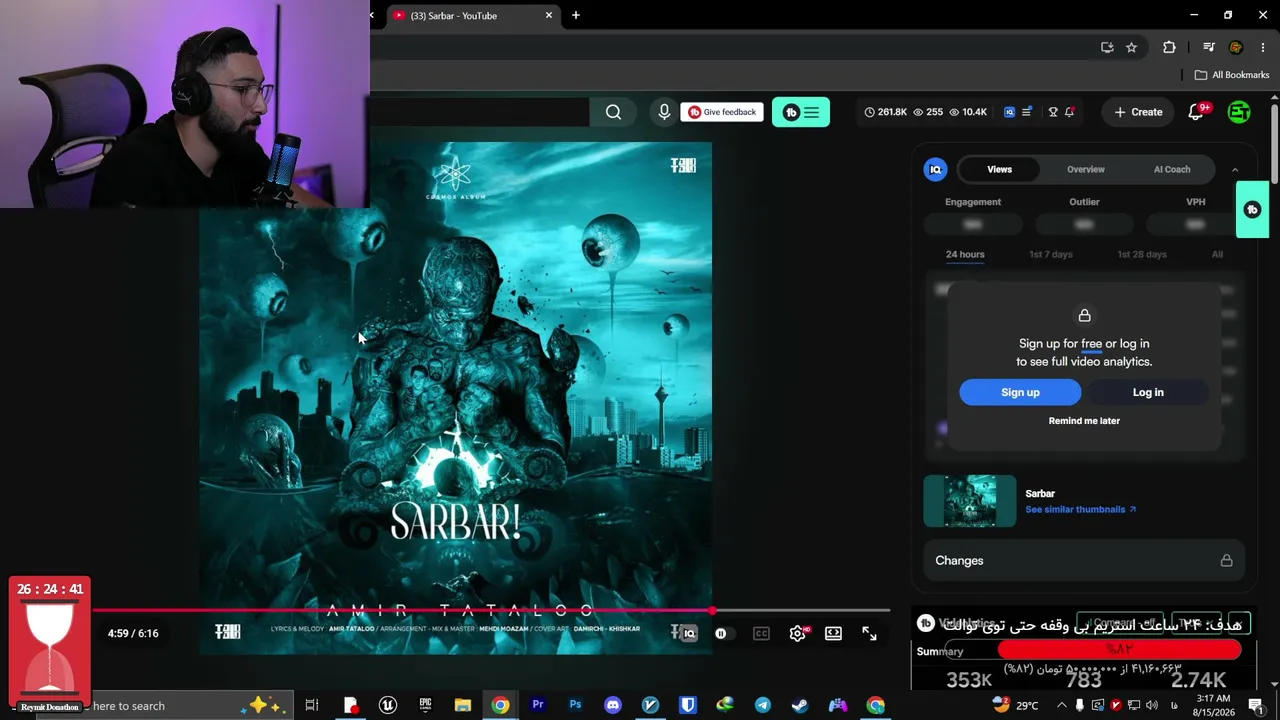The width and height of the screenshot is (1280, 720).
Task: Open See similar thumbnails link
Action: tap(1080, 510)
